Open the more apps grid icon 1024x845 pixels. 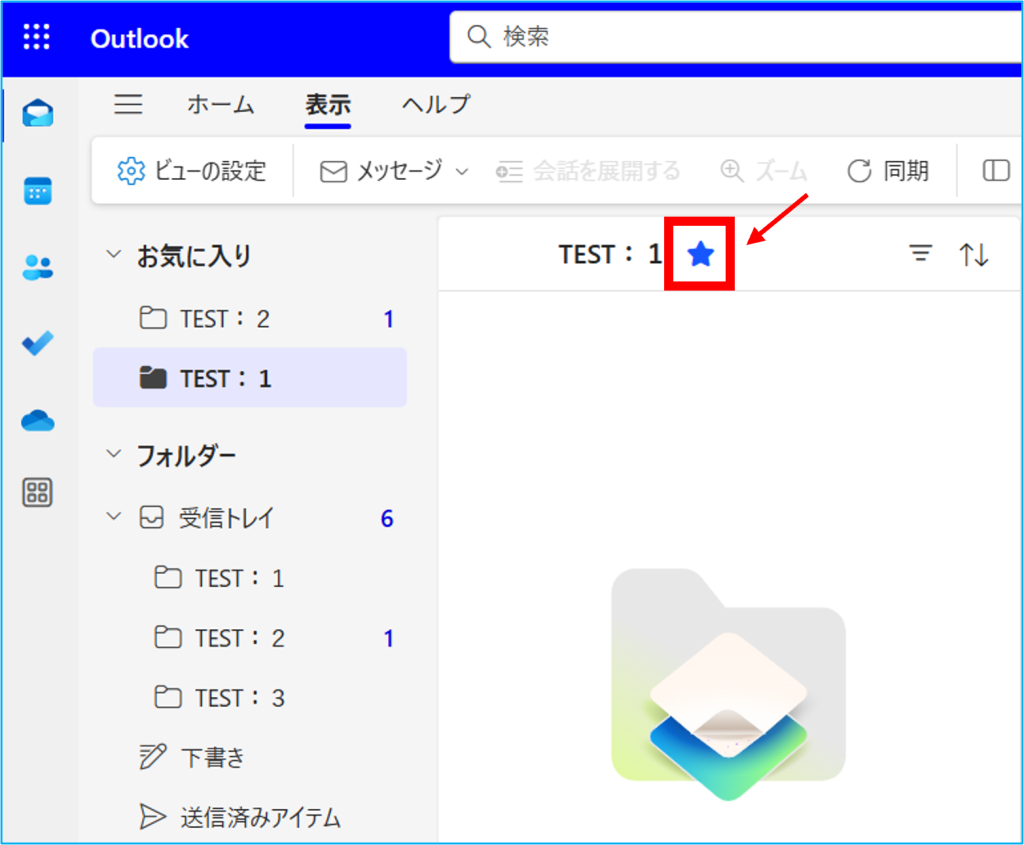38,492
